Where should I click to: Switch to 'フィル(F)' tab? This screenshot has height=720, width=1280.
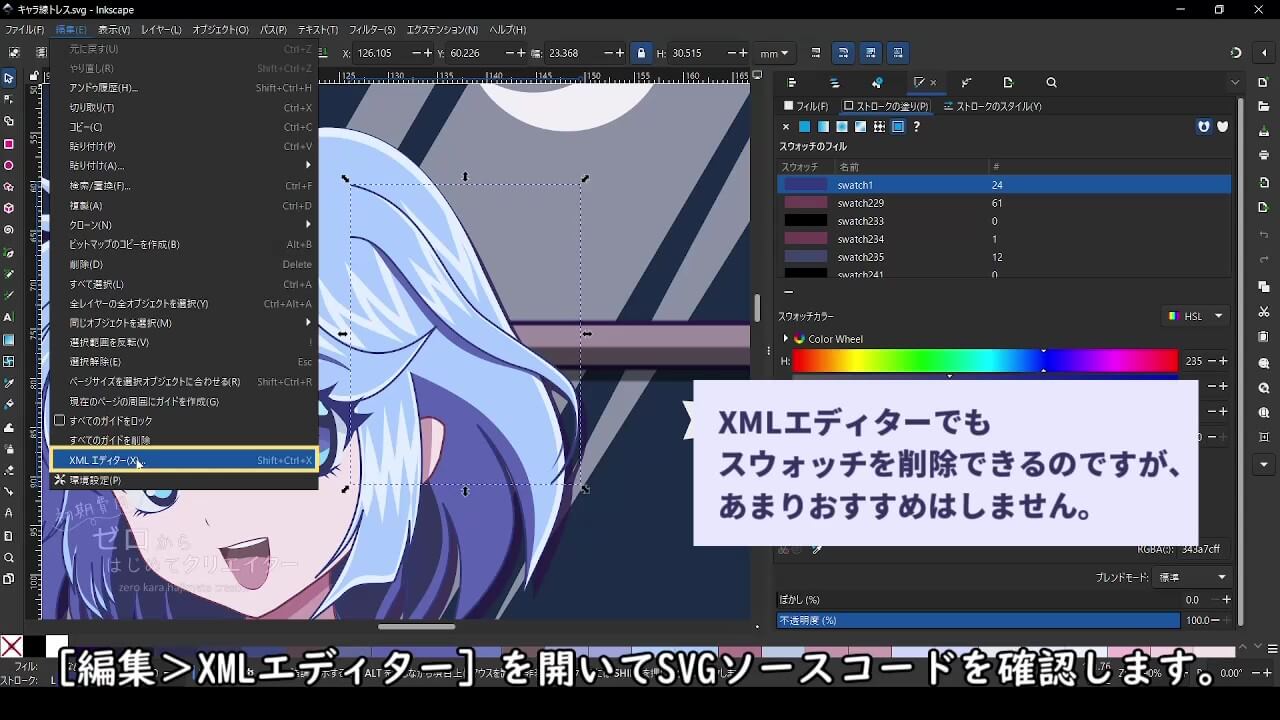pos(806,106)
